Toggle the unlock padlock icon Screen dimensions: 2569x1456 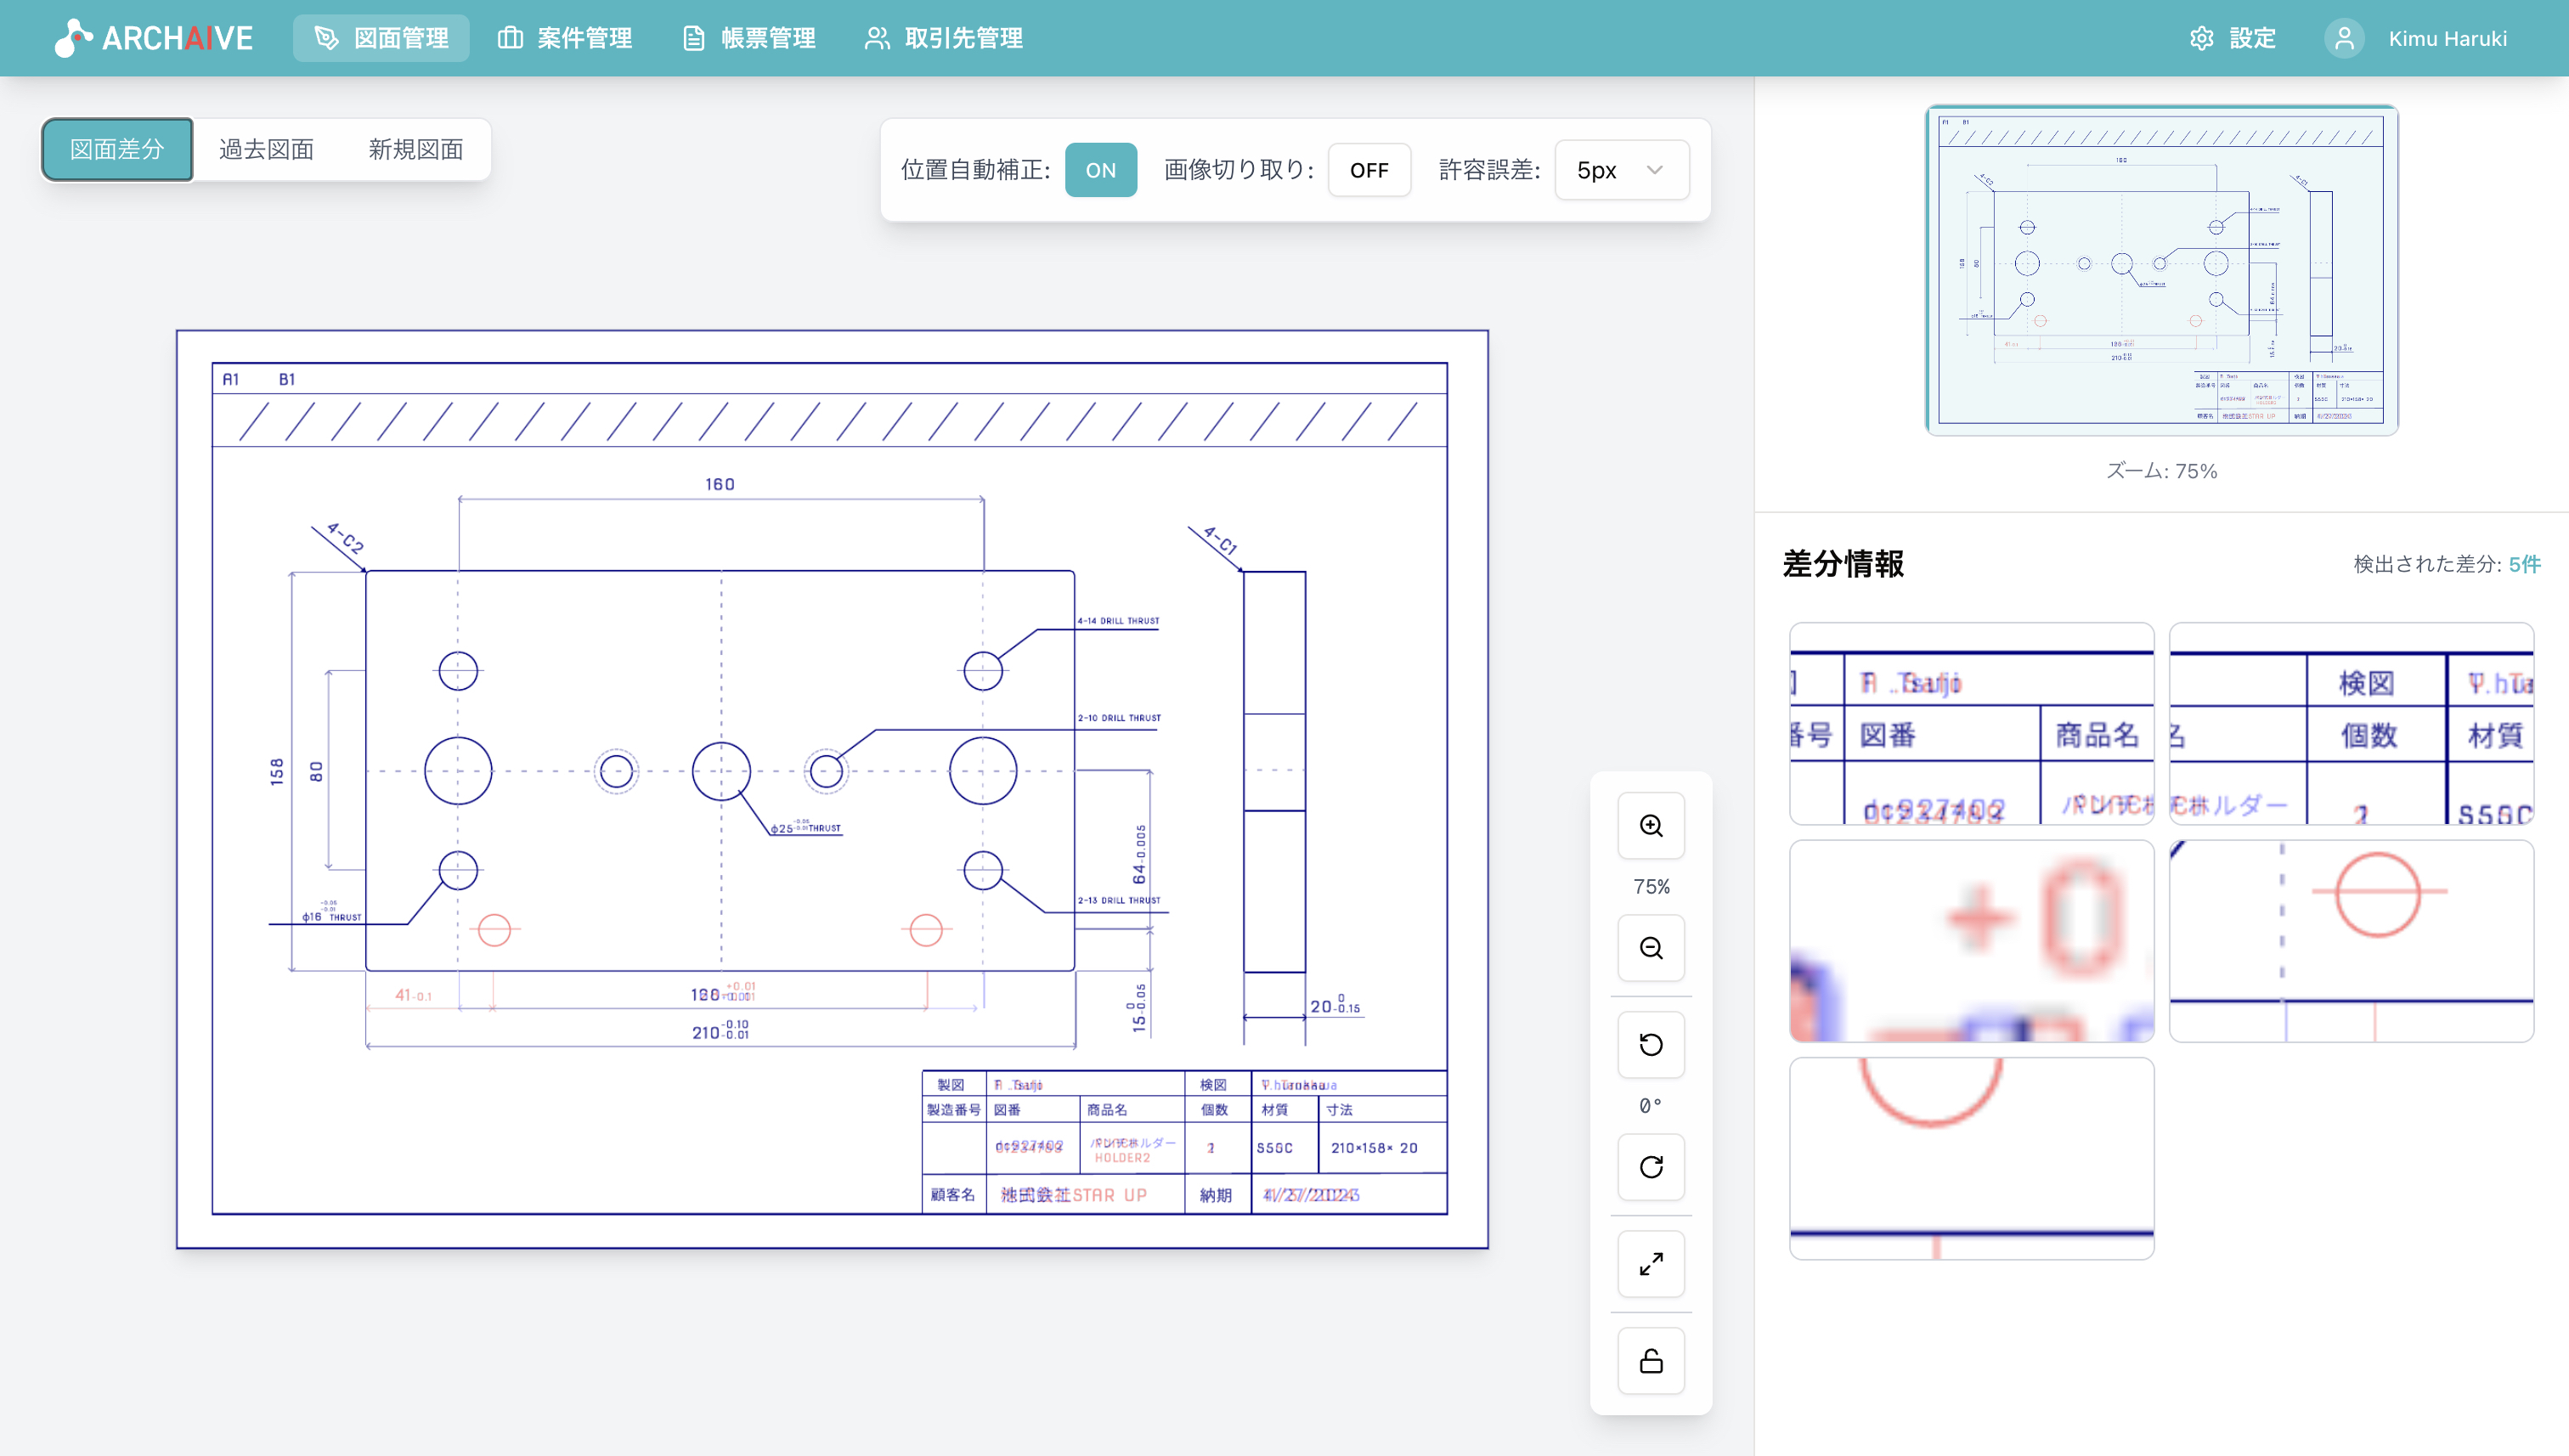pyautogui.click(x=1651, y=1361)
